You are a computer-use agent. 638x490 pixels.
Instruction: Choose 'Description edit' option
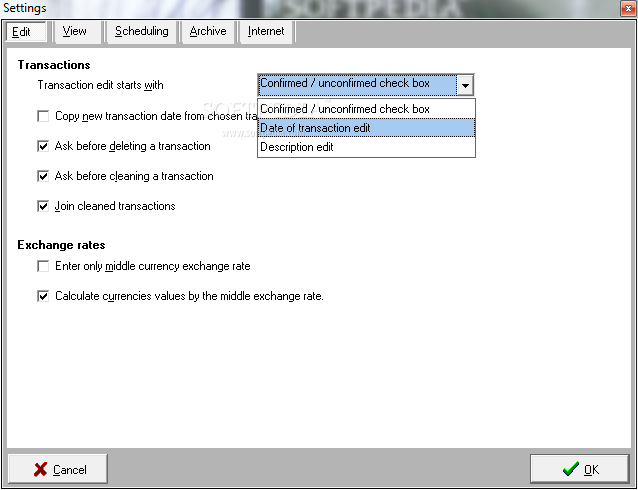pos(366,147)
